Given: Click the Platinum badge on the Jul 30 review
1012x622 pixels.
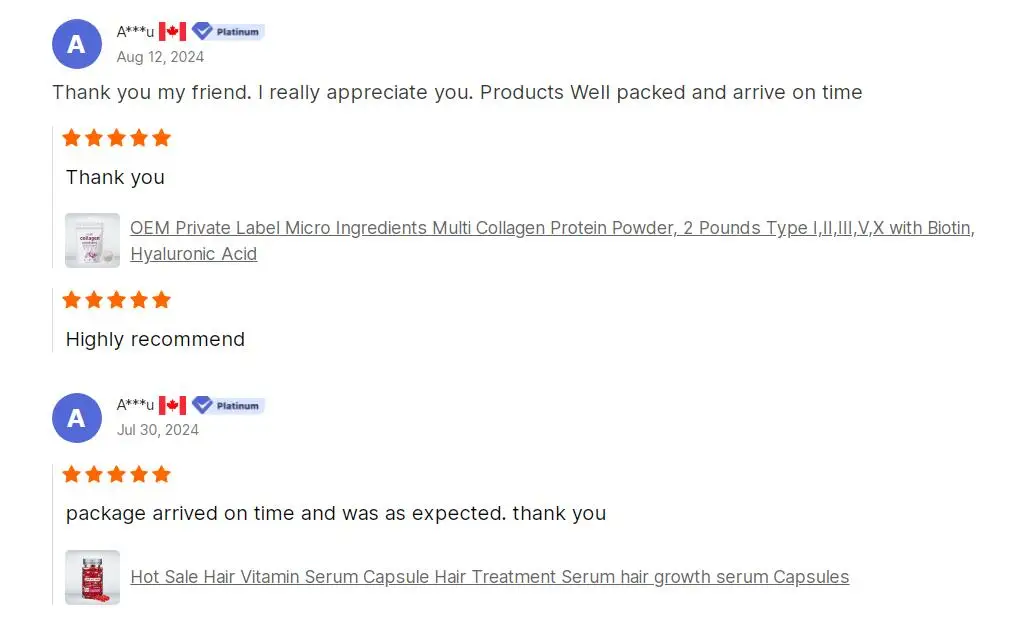Looking at the screenshot, I should [x=228, y=405].
